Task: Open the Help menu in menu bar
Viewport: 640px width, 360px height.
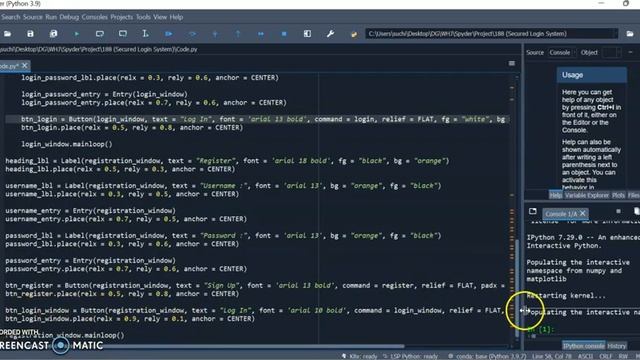Action: click(176, 17)
